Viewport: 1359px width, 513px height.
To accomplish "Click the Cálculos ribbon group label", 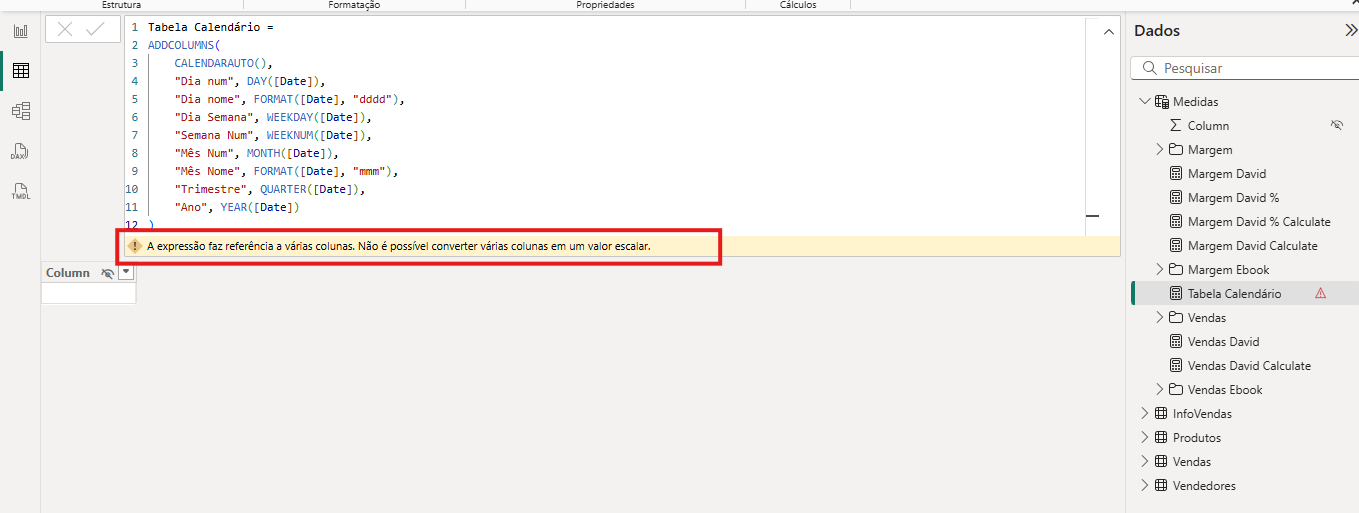I will pyautogui.click(x=798, y=5).
